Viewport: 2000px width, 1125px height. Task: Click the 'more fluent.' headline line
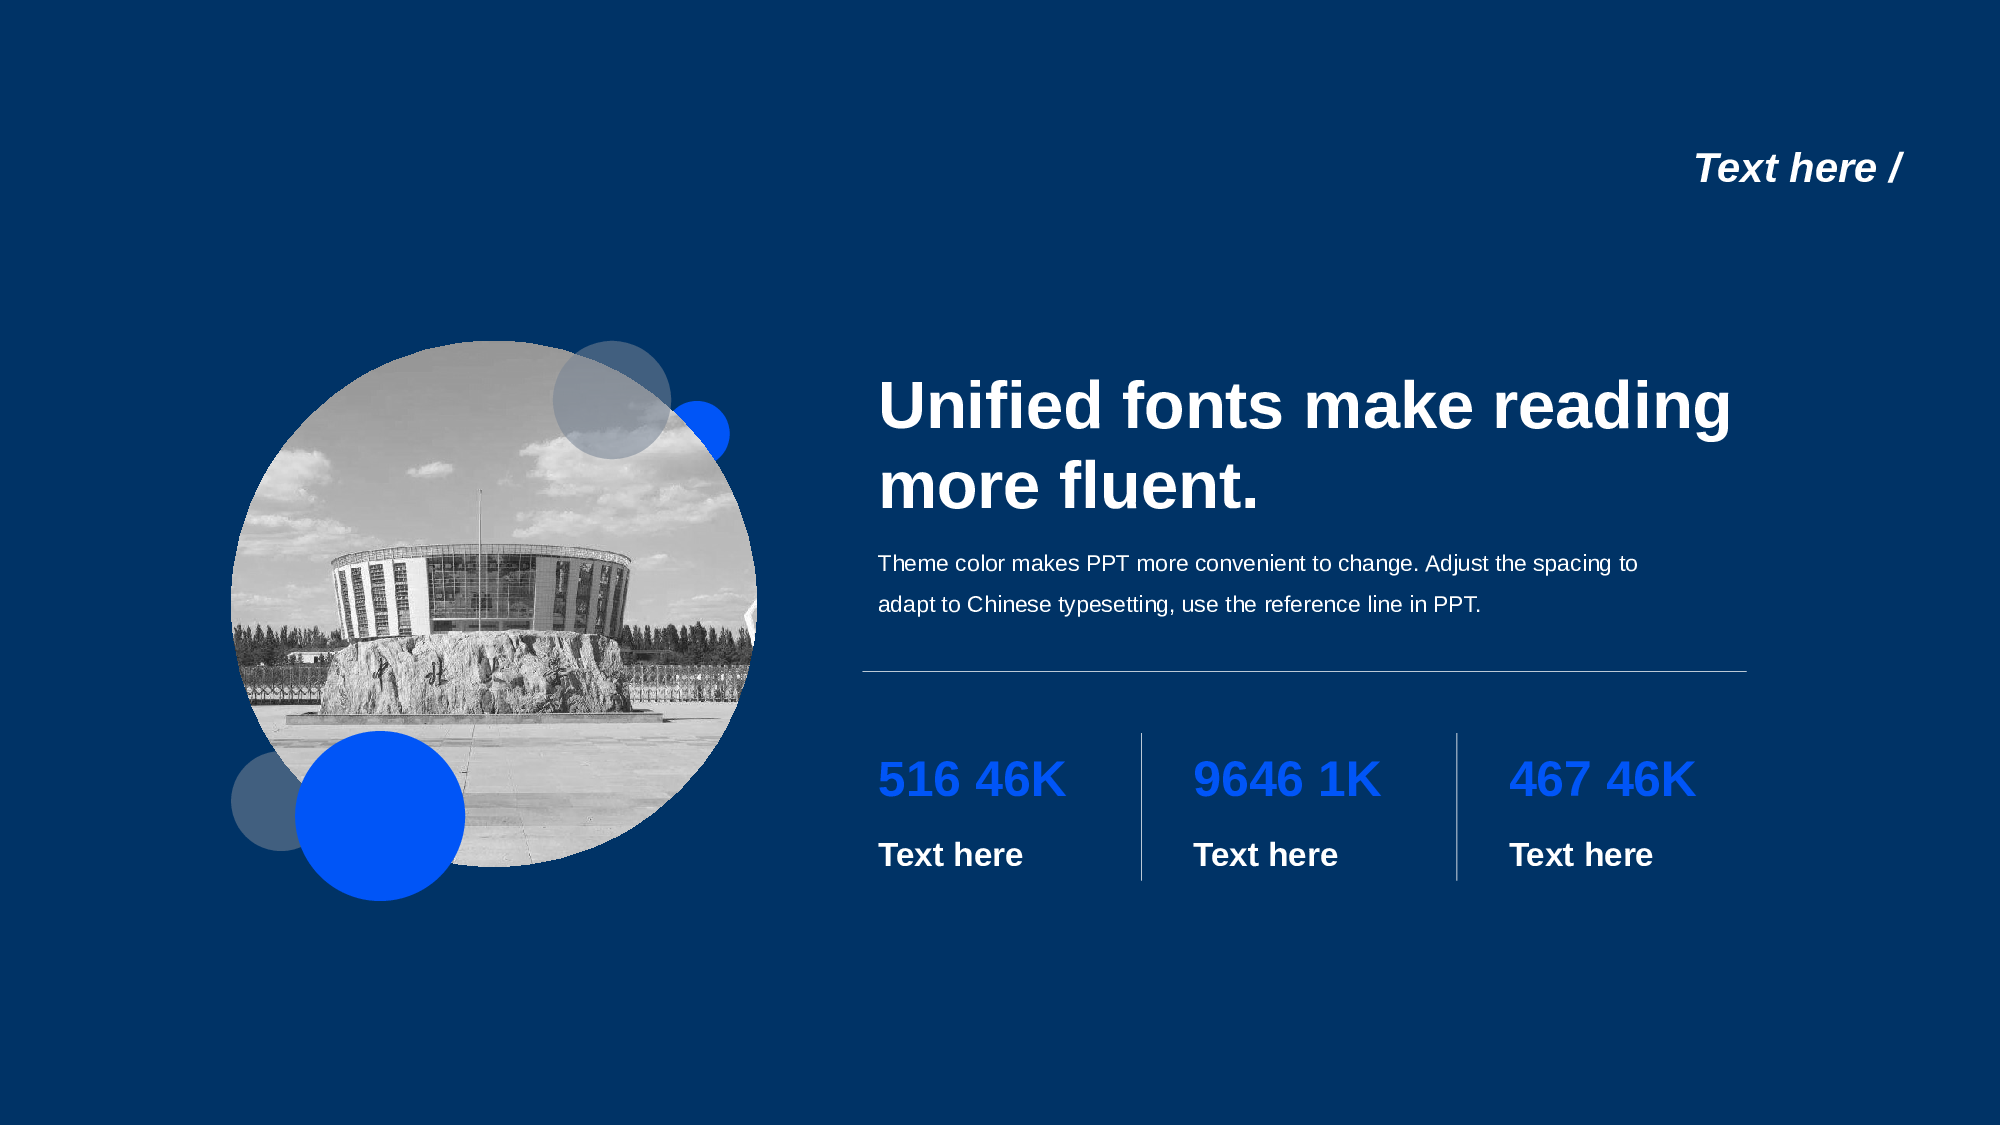(x=1068, y=486)
